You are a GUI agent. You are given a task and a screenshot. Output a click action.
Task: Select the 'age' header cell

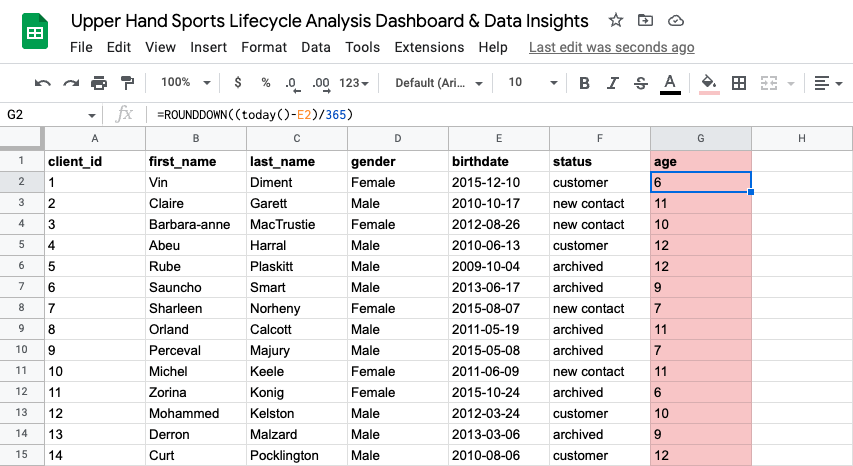(701, 161)
